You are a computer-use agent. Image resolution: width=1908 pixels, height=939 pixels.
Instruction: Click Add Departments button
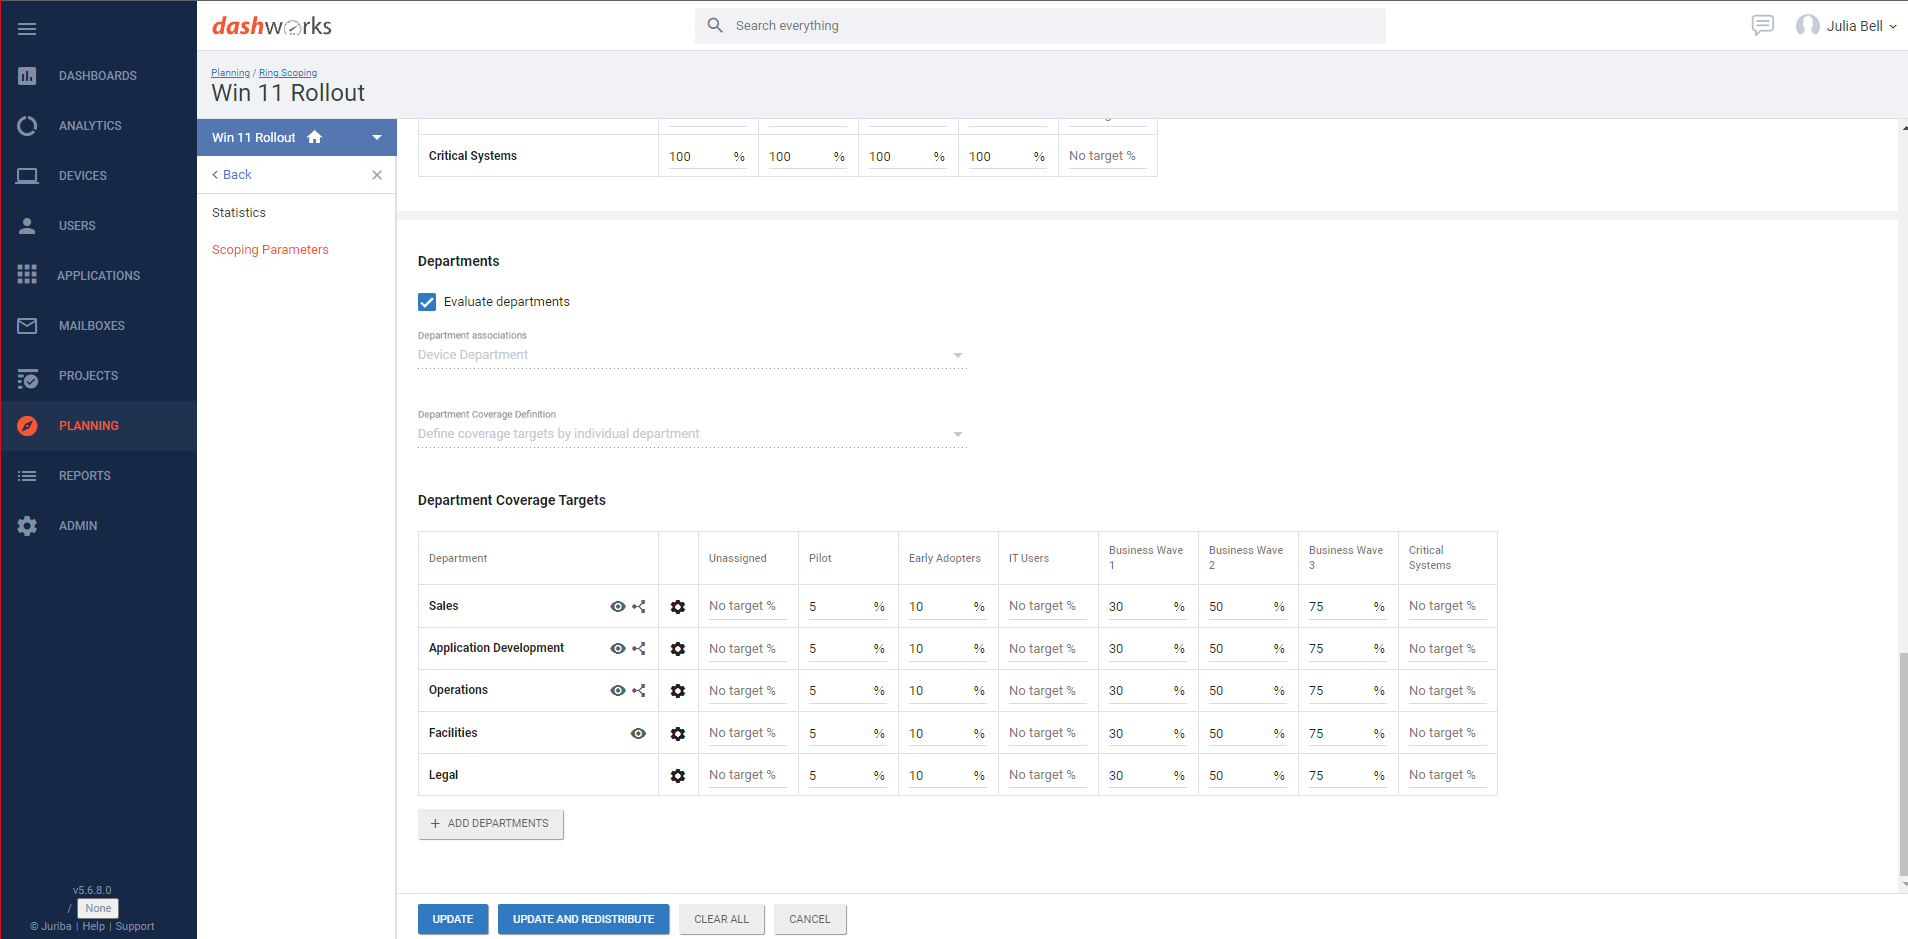[x=491, y=824]
